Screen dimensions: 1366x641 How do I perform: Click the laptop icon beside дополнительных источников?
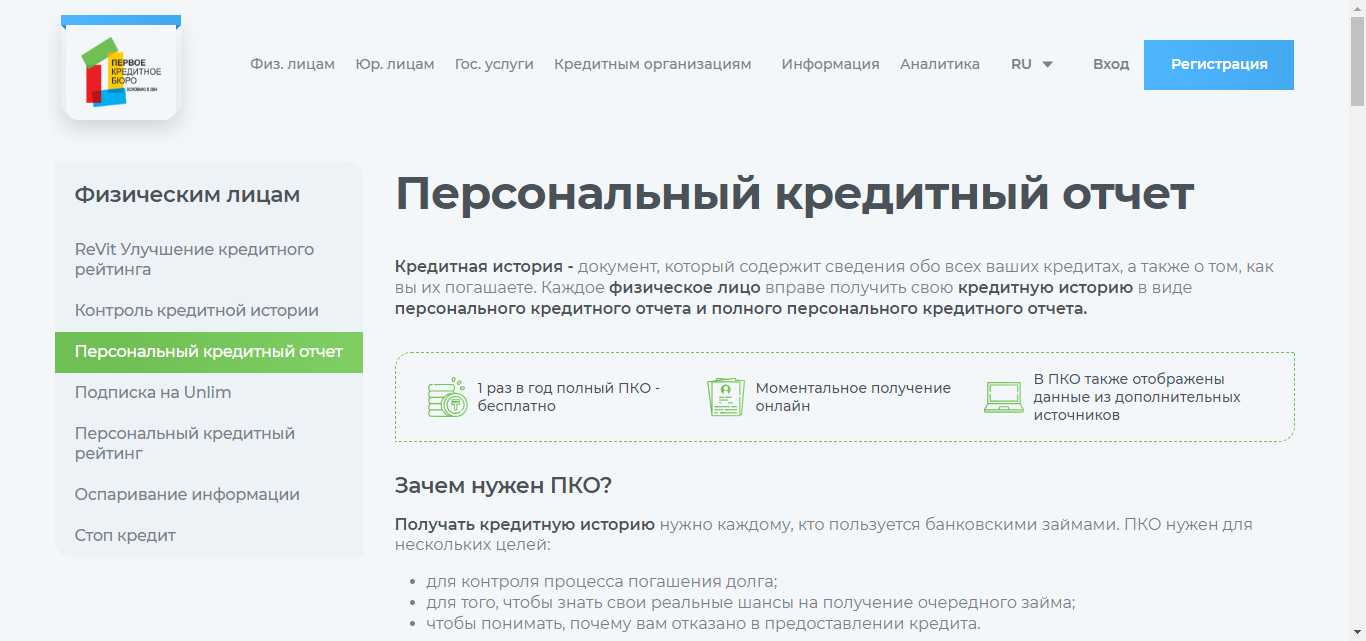click(x=1004, y=397)
